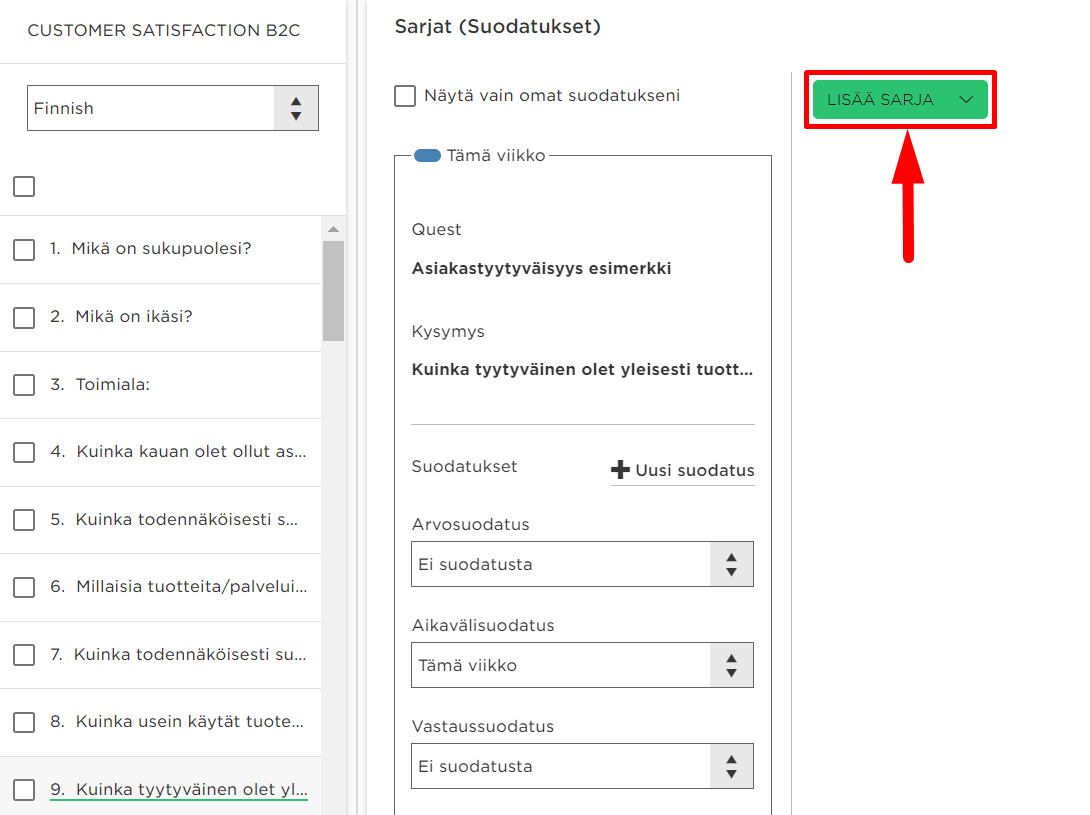Expand the Lisää sarja chevron arrow
1090x815 pixels.
[x=966, y=99]
